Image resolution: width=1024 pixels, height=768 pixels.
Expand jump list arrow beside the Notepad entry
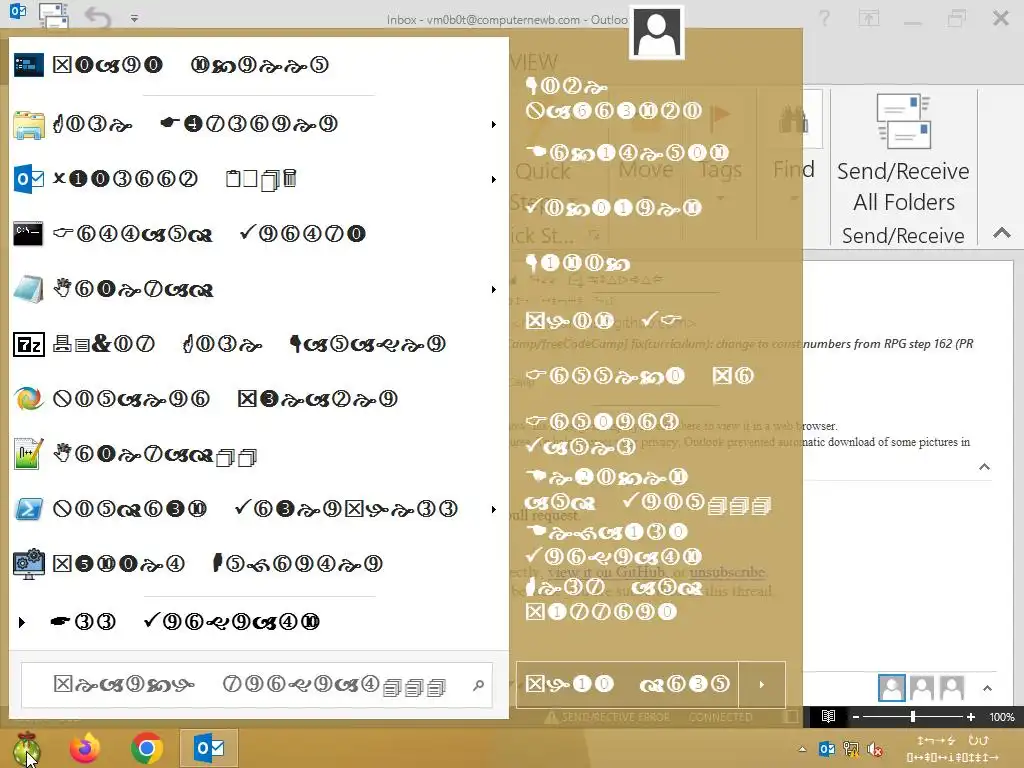494,289
